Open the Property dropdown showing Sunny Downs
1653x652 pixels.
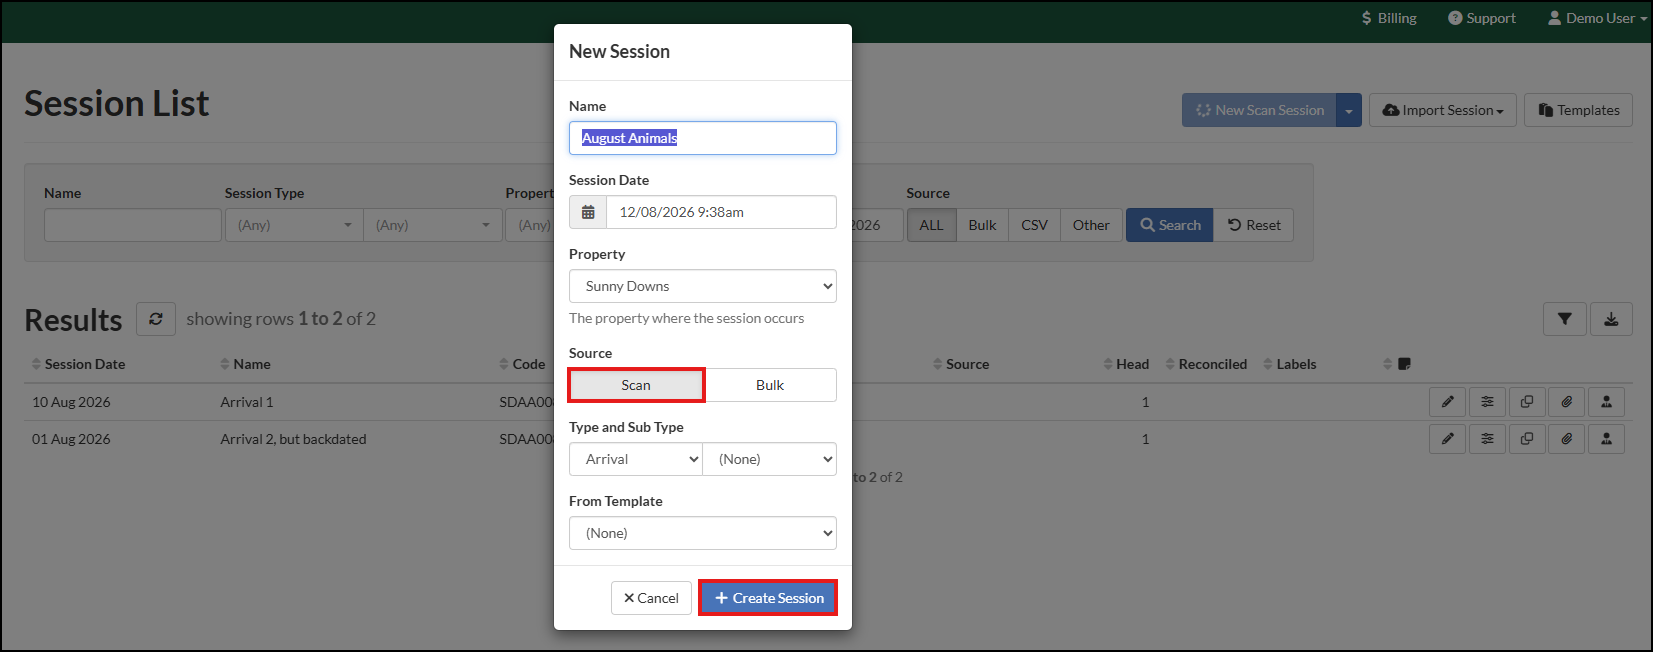[703, 286]
